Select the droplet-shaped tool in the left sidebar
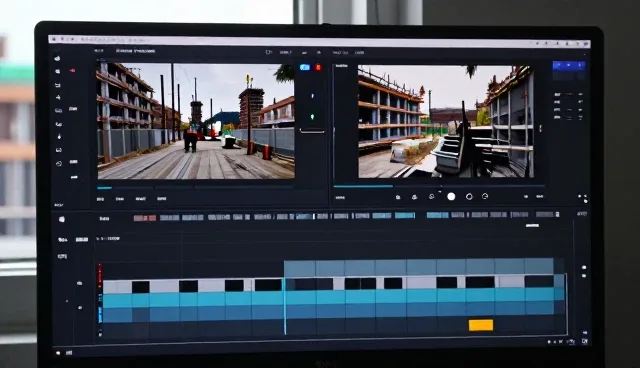 click(59, 136)
